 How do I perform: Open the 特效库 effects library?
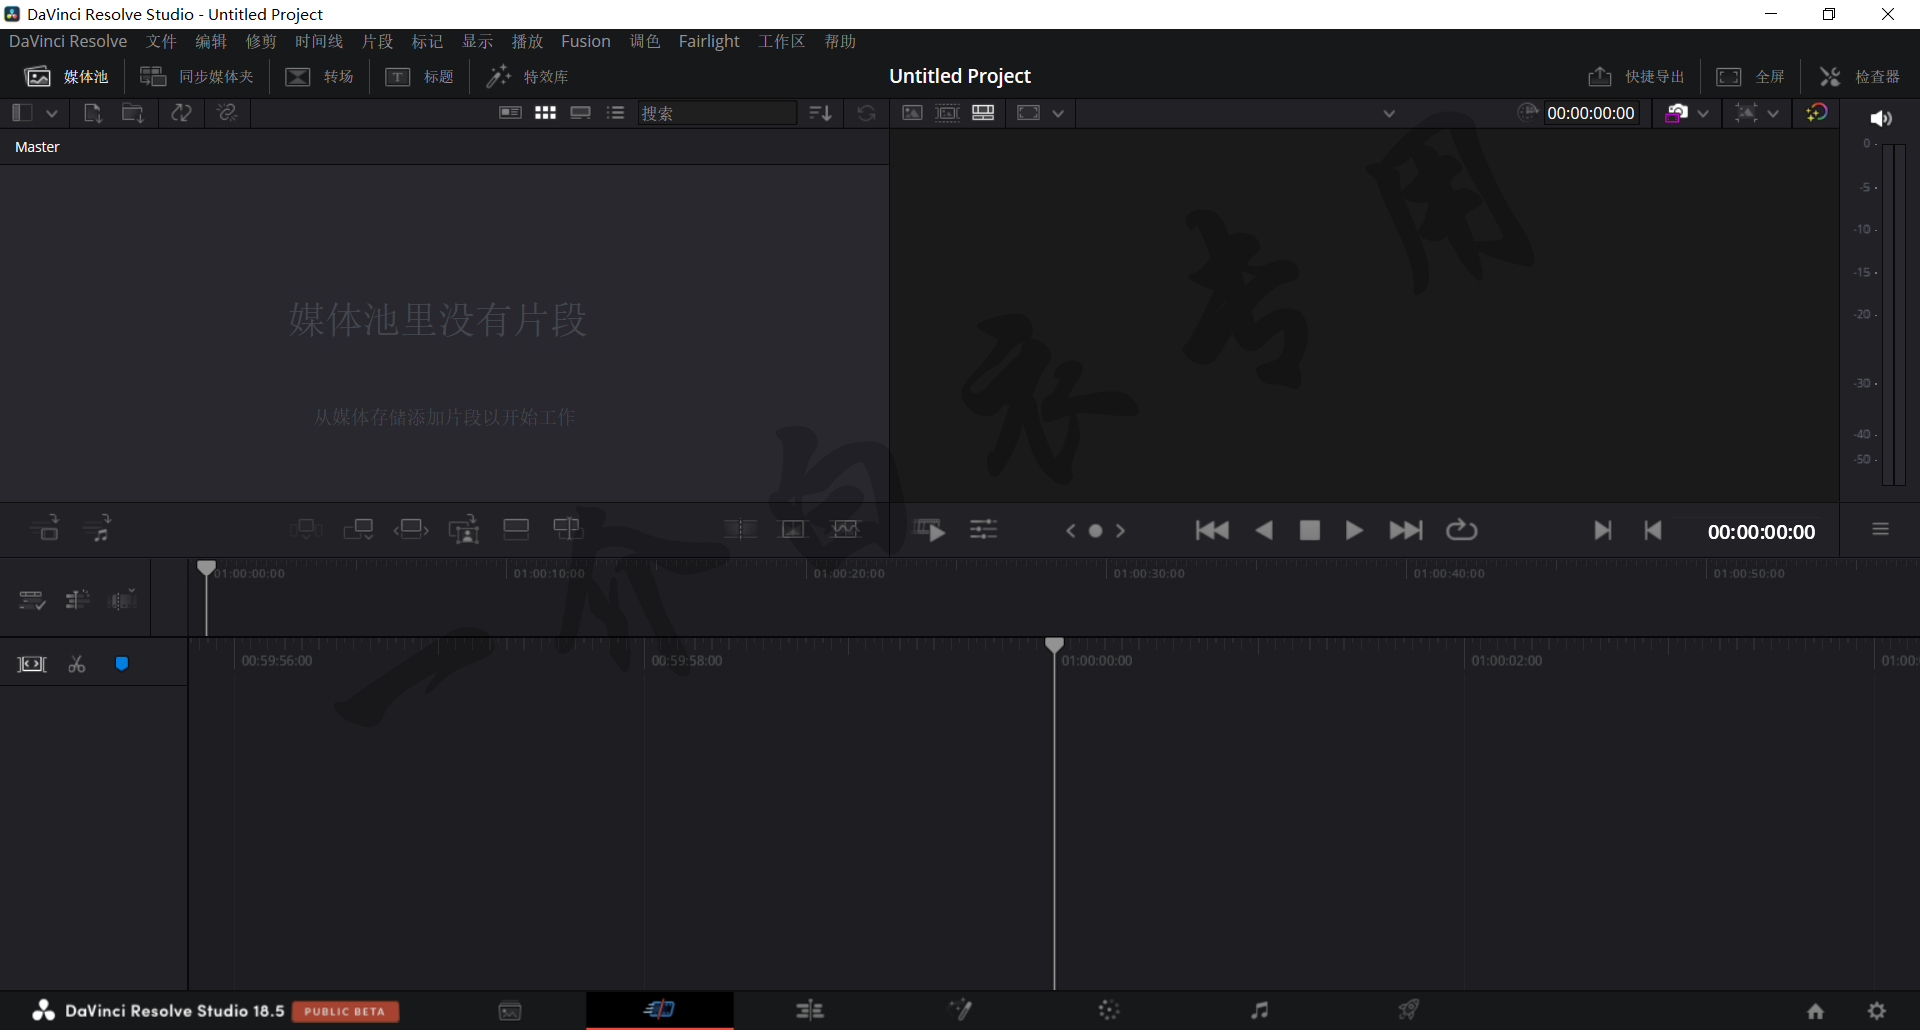tap(527, 77)
